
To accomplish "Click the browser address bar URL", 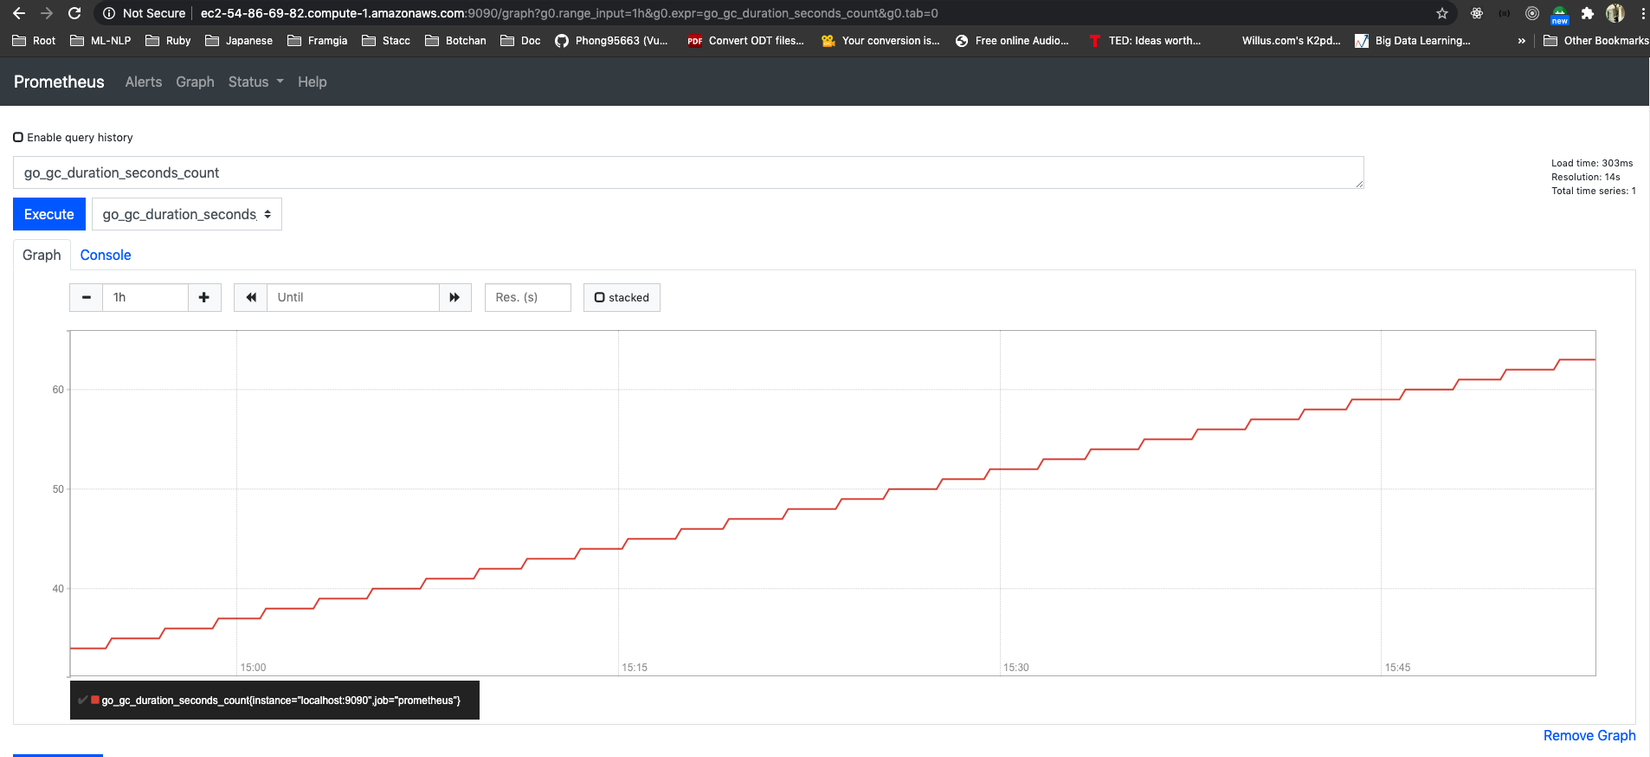I will [569, 13].
